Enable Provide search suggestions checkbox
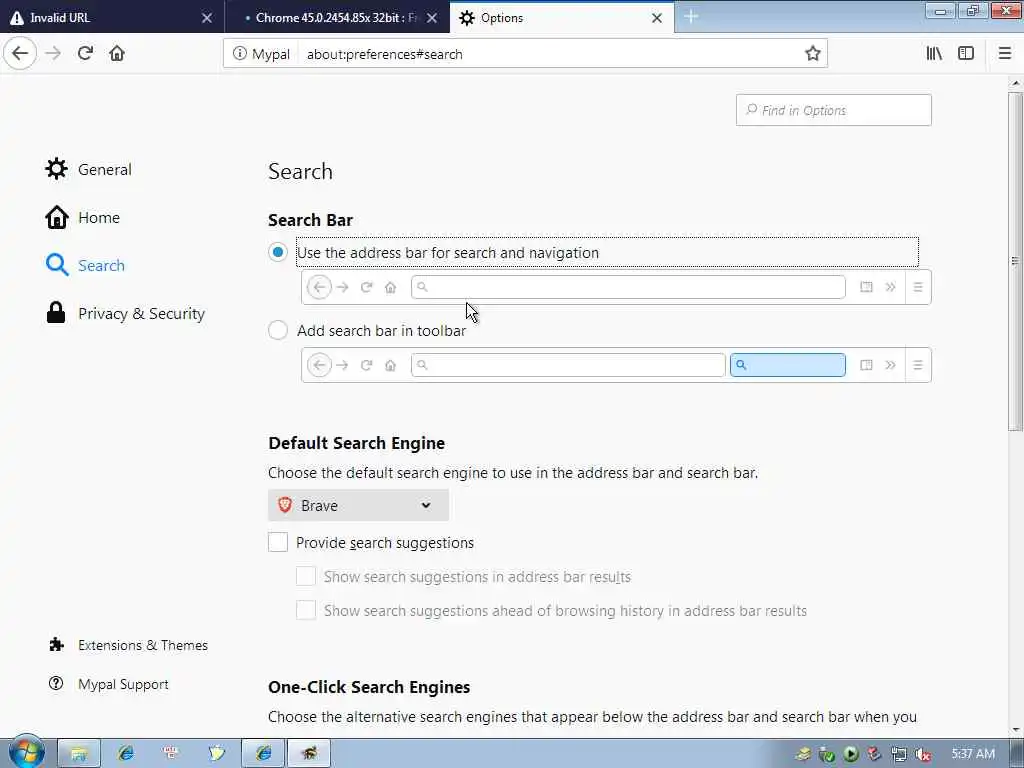Image resolution: width=1024 pixels, height=768 pixels. pyautogui.click(x=278, y=542)
